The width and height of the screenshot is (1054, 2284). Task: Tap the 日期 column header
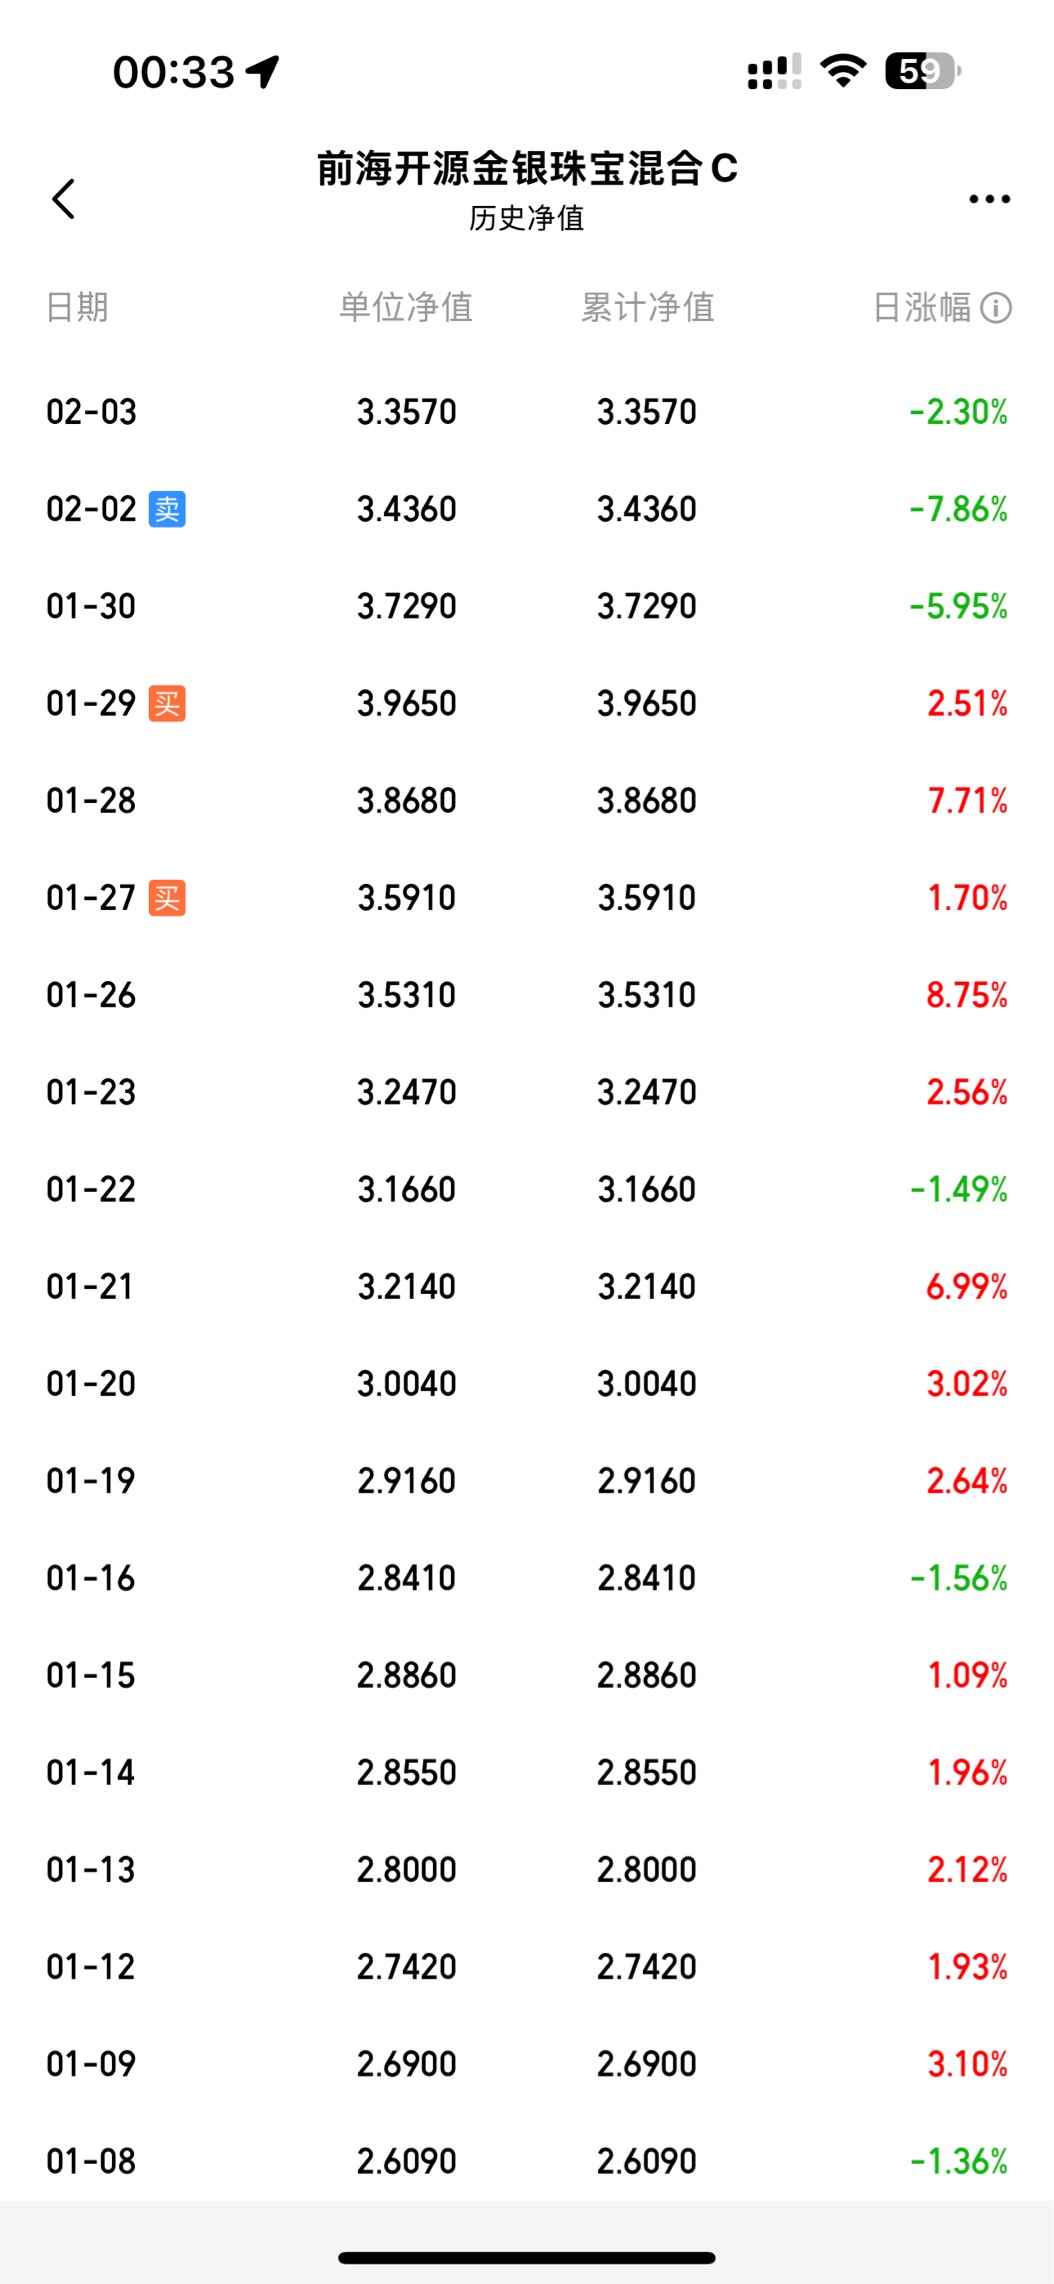pyautogui.click(x=77, y=307)
